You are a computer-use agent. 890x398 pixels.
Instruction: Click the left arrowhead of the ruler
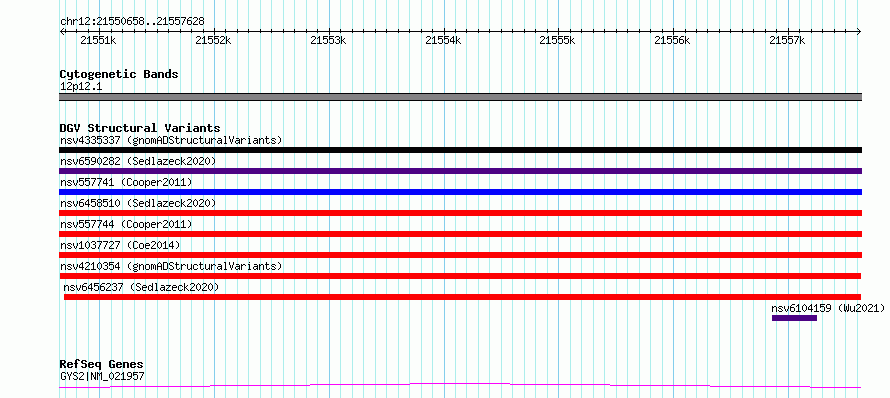62,31
